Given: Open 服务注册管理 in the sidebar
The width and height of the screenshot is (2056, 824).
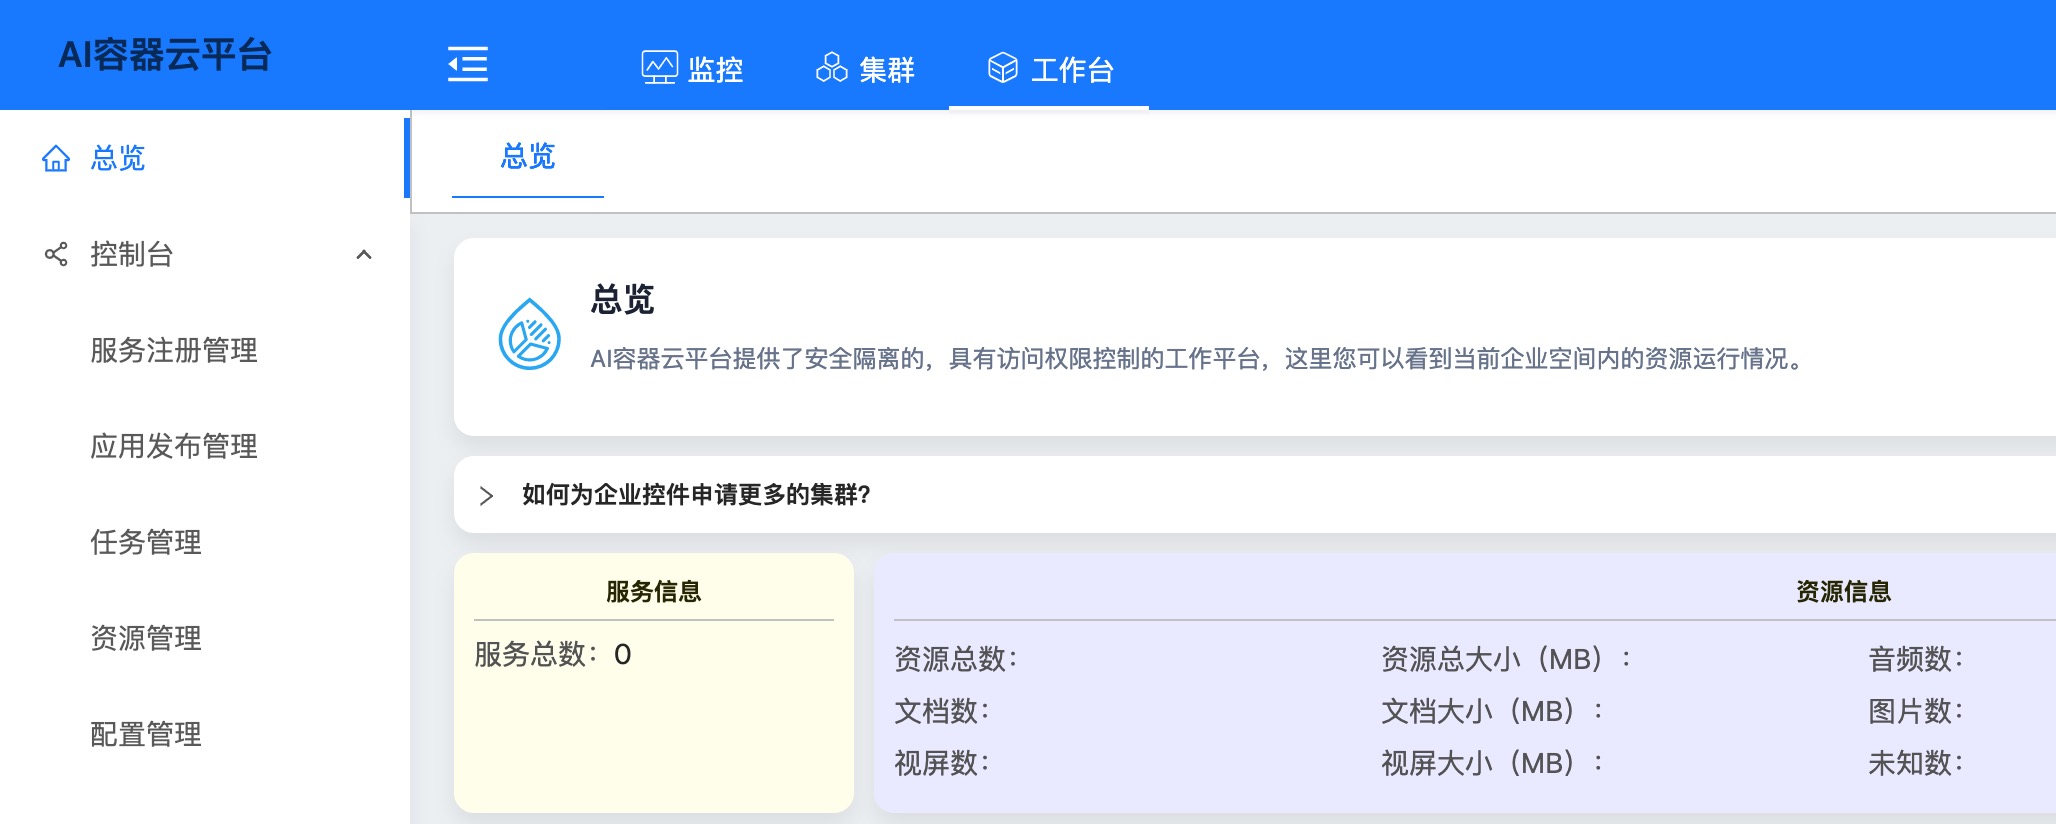Looking at the screenshot, I should pyautogui.click(x=174, y=350).
